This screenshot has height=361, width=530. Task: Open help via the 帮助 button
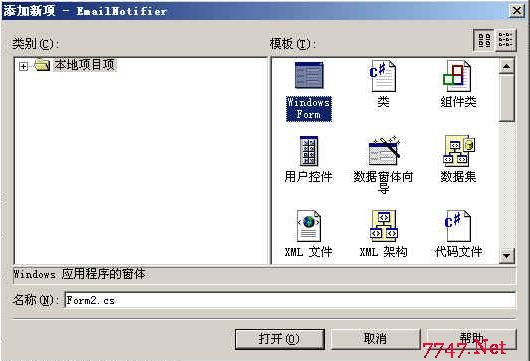pyautogui.click(x=472, y=339)
